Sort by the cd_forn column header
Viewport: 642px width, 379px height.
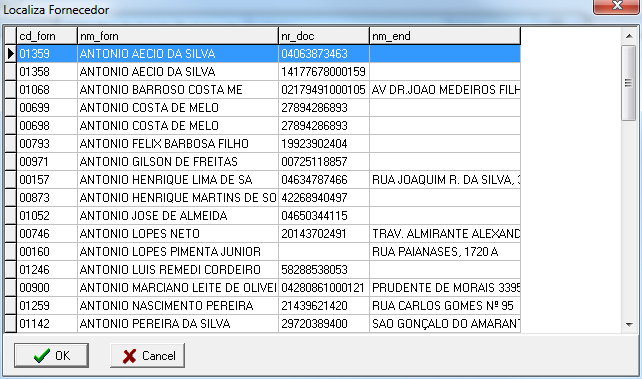[47, 36]
